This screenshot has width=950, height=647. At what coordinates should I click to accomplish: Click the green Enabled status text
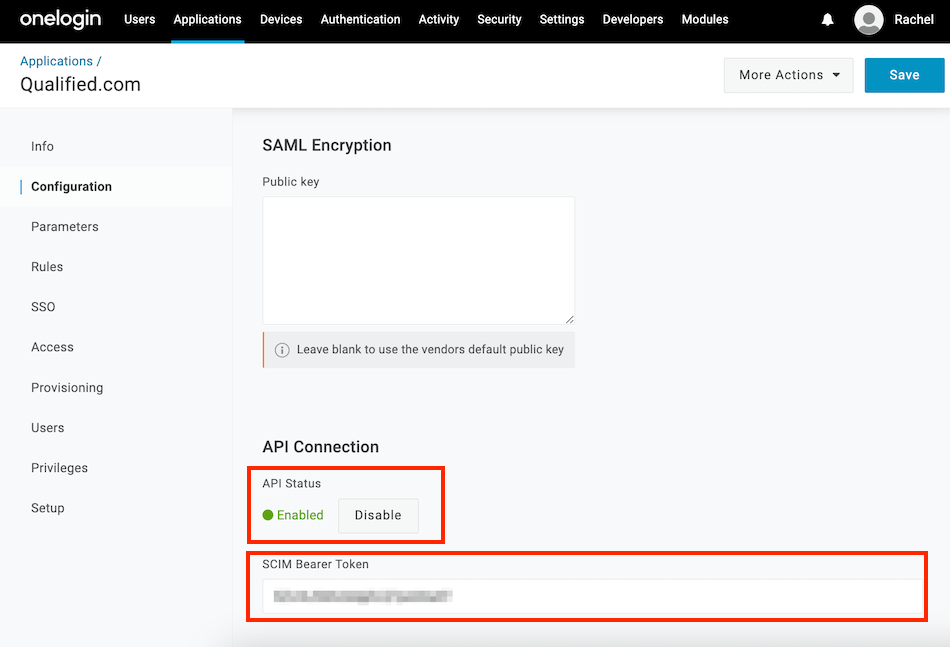point(300,515)
